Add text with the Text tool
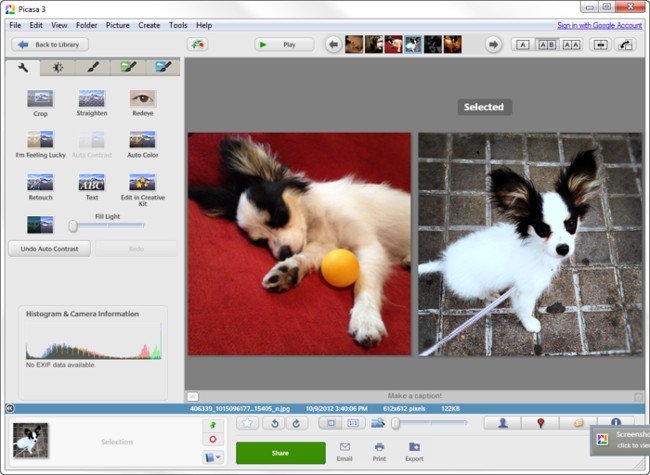The width and height of the screenshot is (650, 475). (92, 182)
